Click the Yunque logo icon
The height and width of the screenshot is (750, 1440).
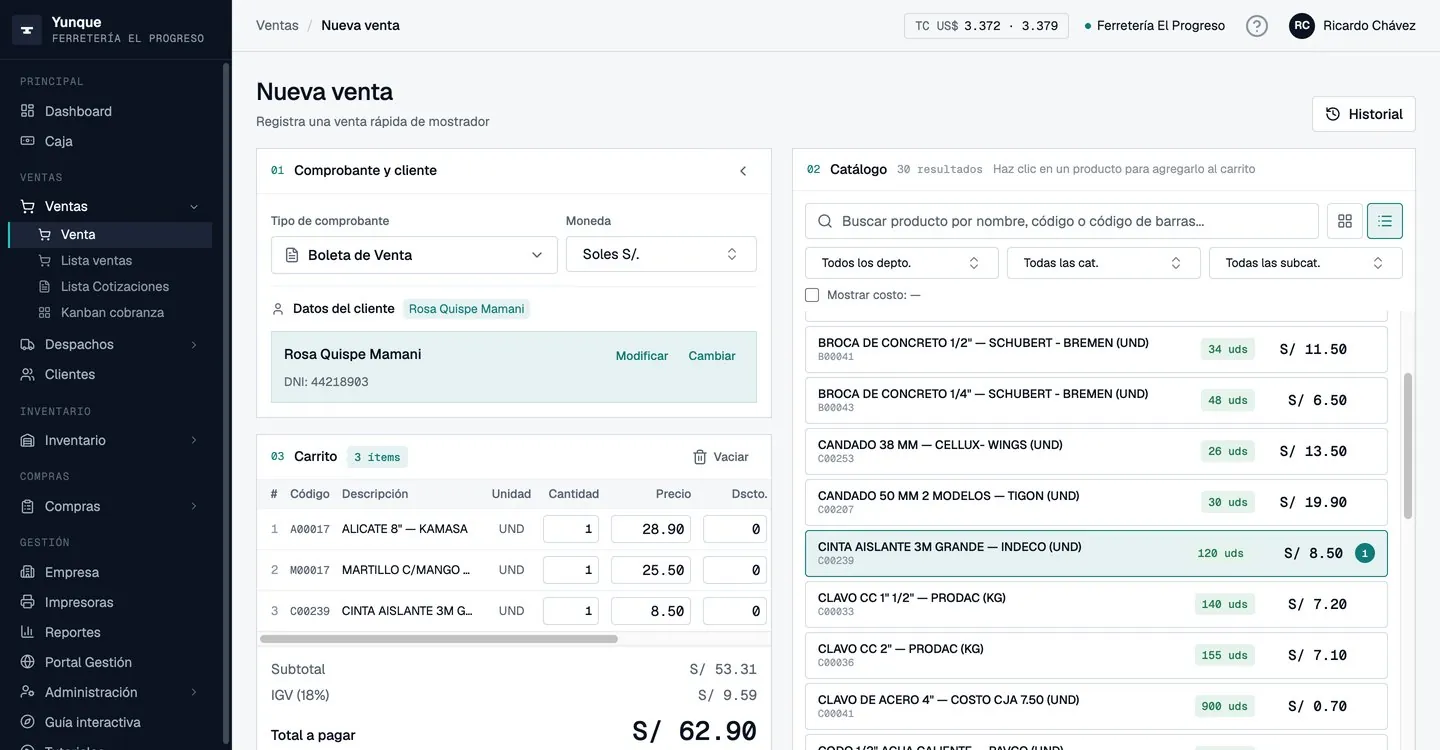pos(27,30)
